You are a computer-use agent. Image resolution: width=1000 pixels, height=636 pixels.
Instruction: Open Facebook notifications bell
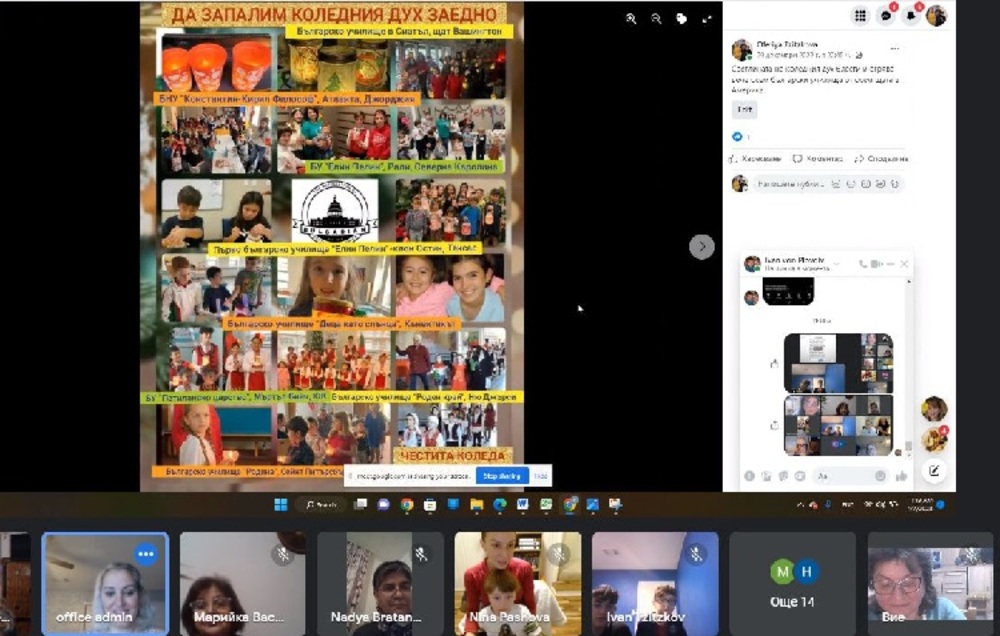click(x=911, y=16)
